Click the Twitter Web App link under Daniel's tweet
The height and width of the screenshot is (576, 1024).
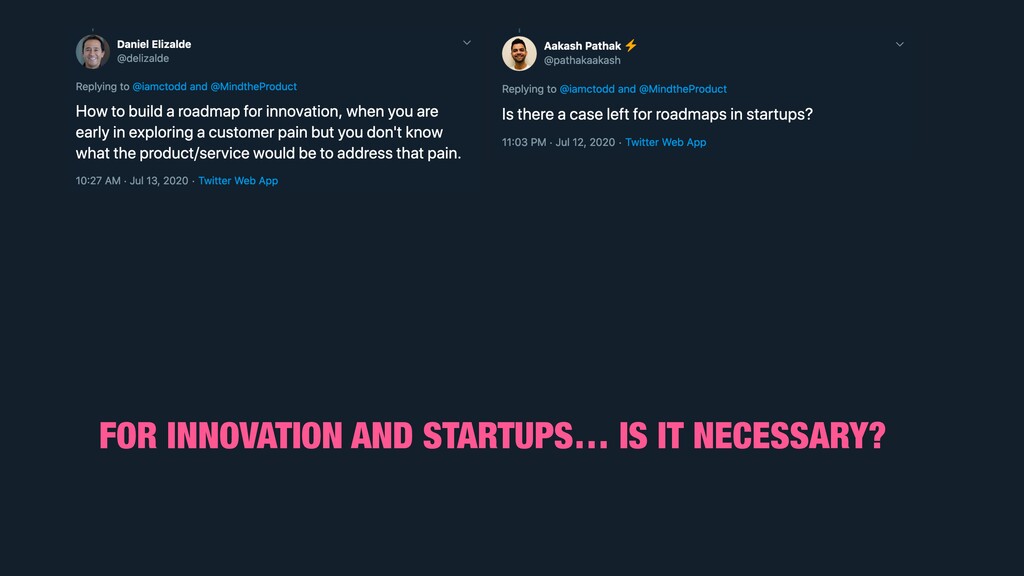click(x=238, y=181)
